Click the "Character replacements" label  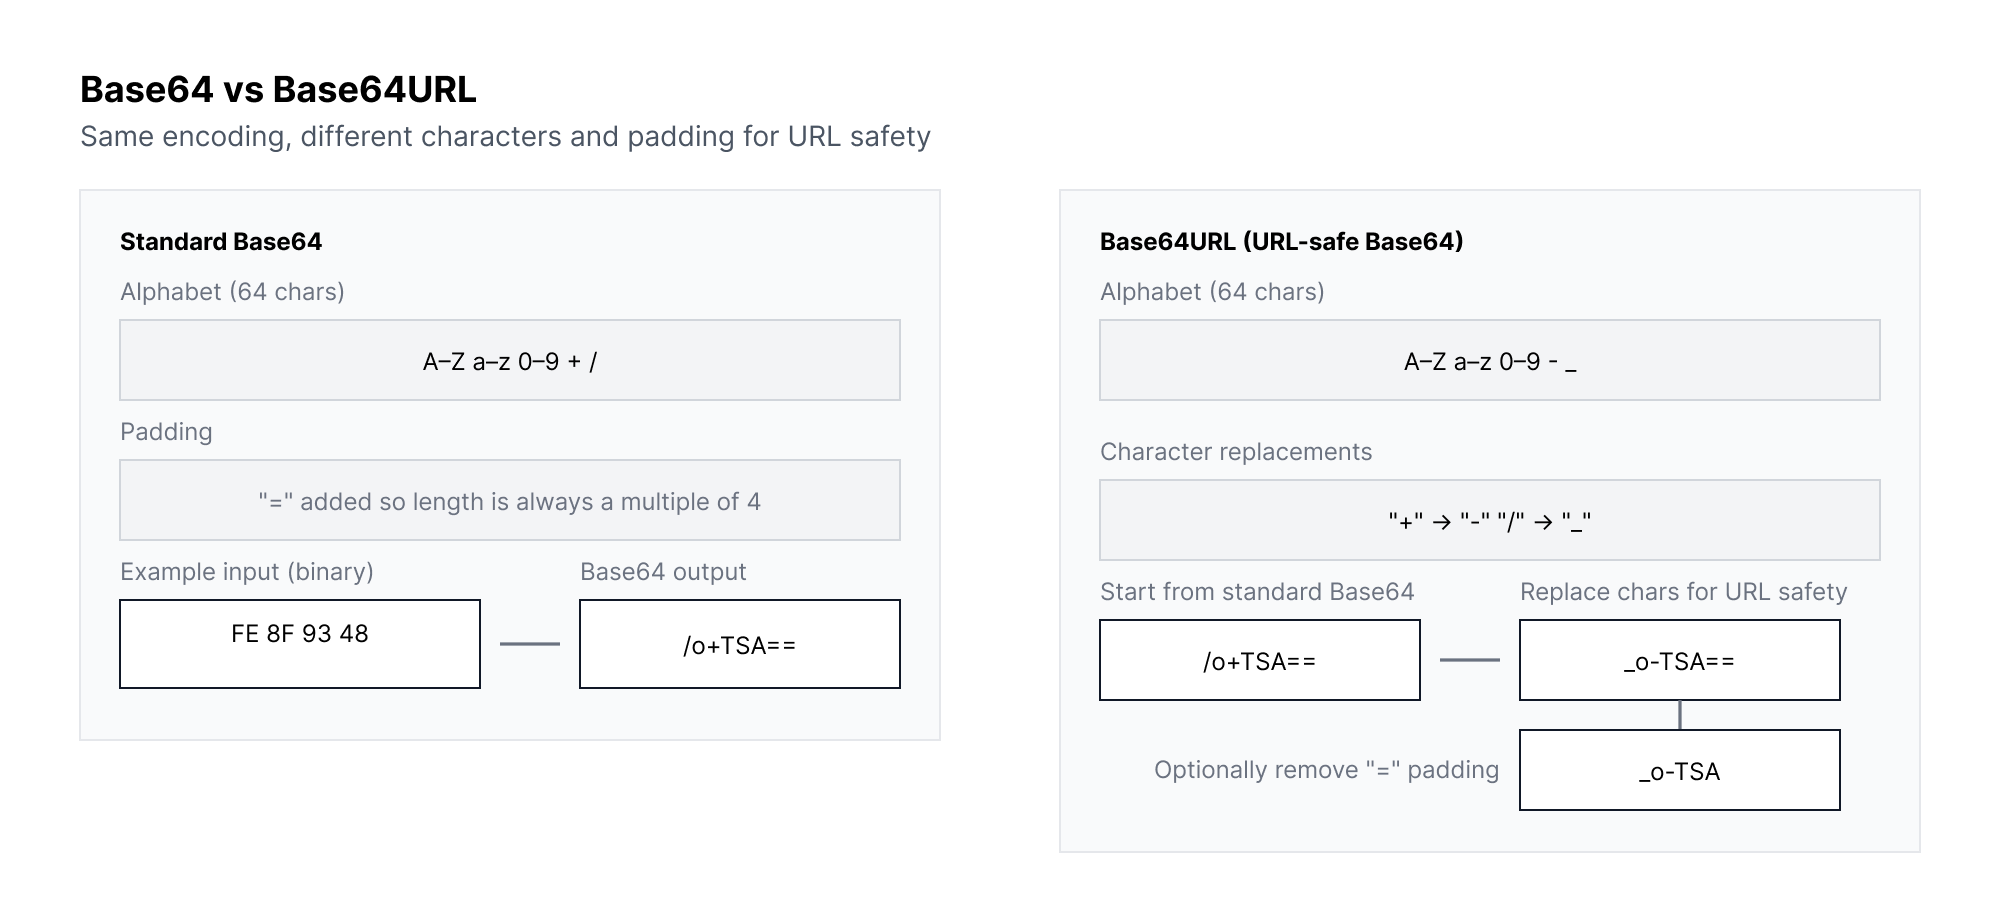1236,452
